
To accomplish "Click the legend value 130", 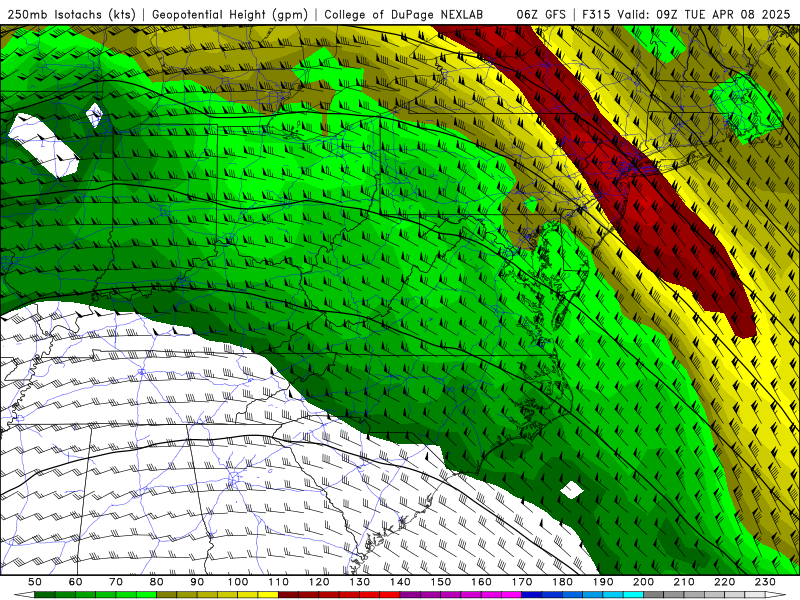I will 360,582.
